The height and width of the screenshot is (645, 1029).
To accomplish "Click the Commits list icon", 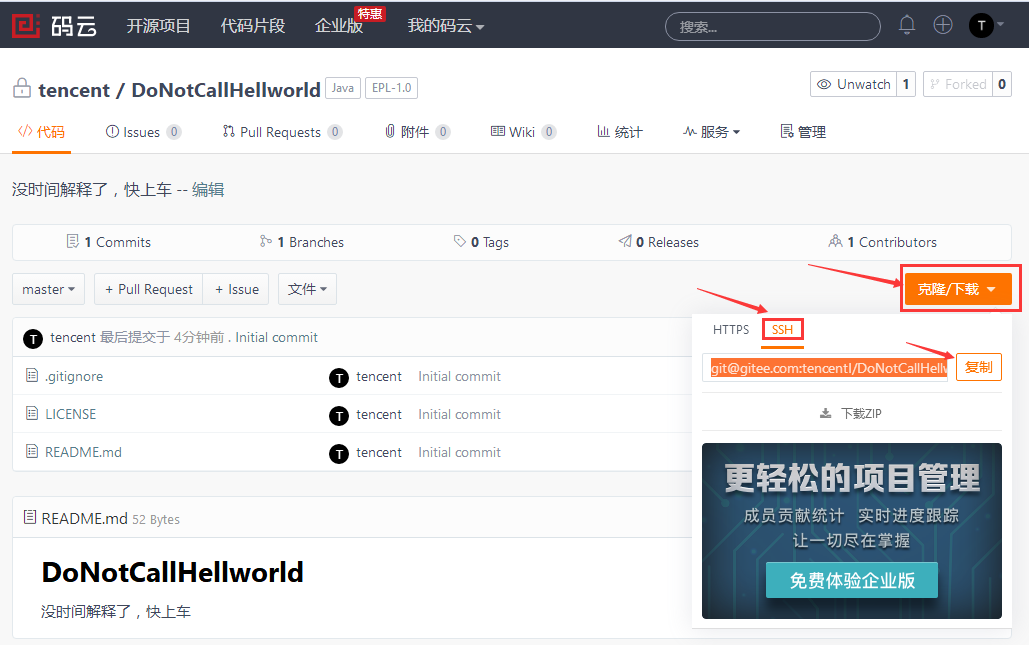I will (x=72, y=241).
